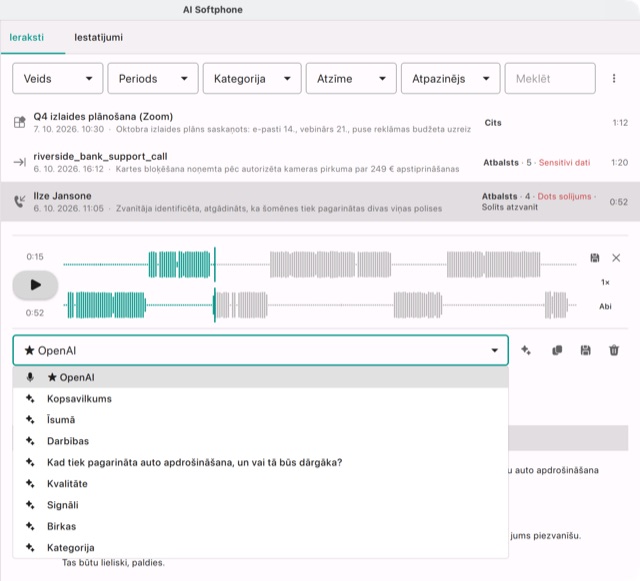This screenshot has height=581, width=640.
Task: Open the Atzīme filter dropdown
Action: [x=351, y=78]
